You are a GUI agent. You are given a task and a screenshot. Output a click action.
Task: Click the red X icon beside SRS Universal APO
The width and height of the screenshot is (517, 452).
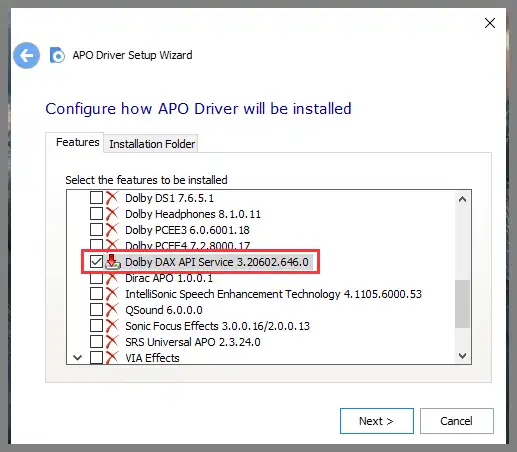112,342
